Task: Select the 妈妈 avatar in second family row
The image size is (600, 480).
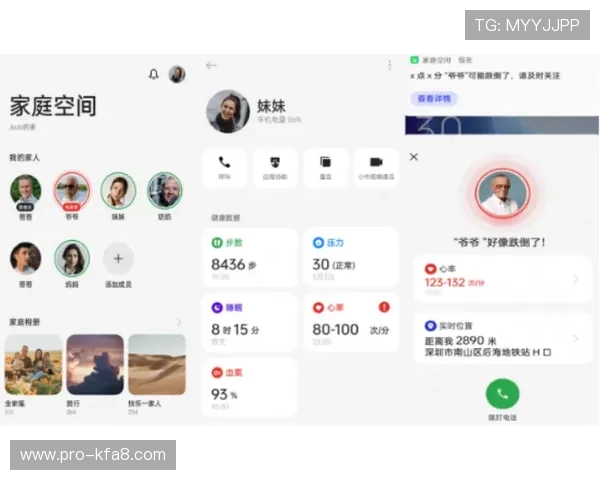Action: 72,258
